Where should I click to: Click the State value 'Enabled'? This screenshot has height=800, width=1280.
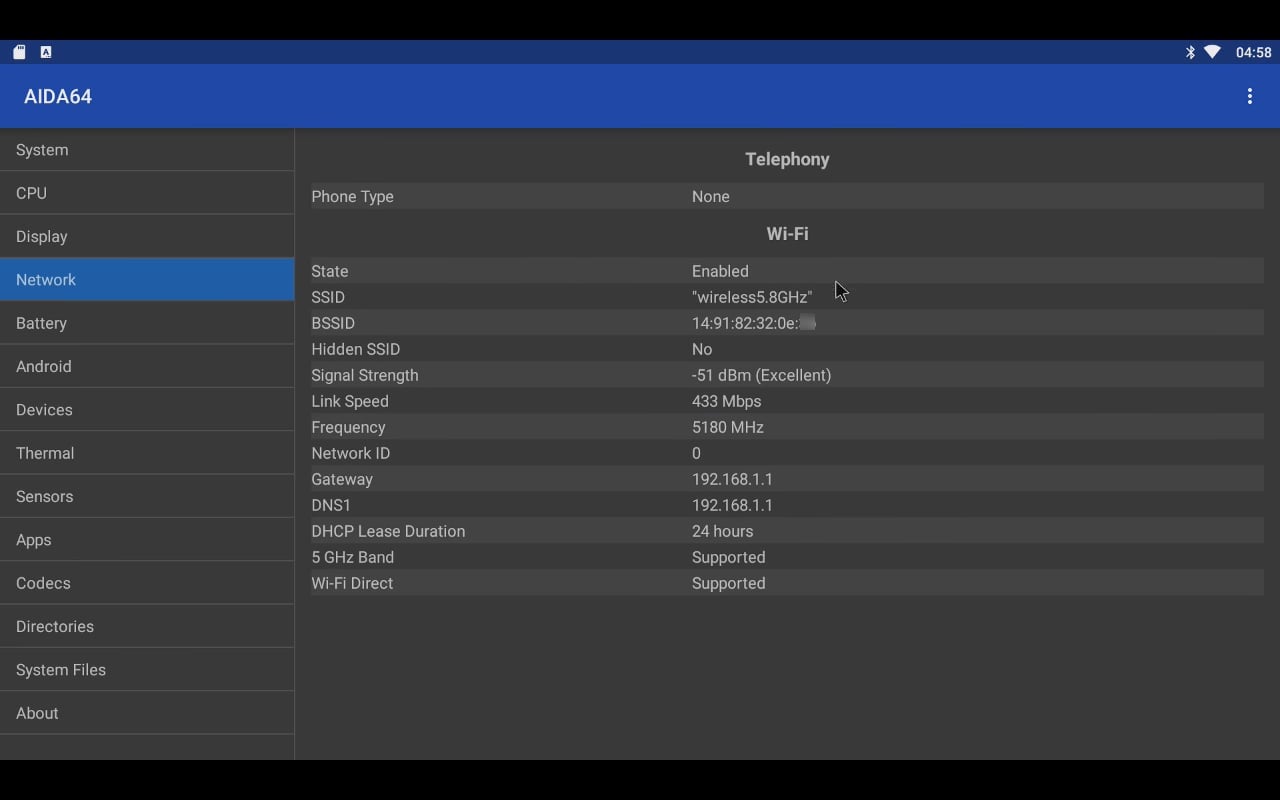(720, 271)
